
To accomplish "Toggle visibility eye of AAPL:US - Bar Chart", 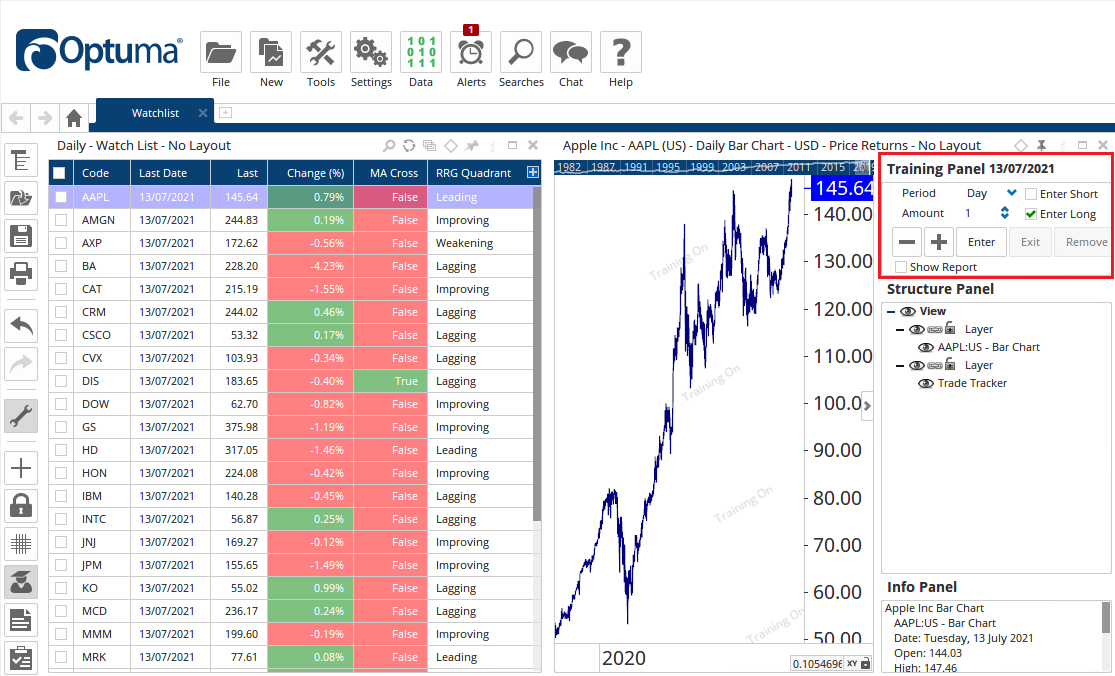I will coord(926,348).
